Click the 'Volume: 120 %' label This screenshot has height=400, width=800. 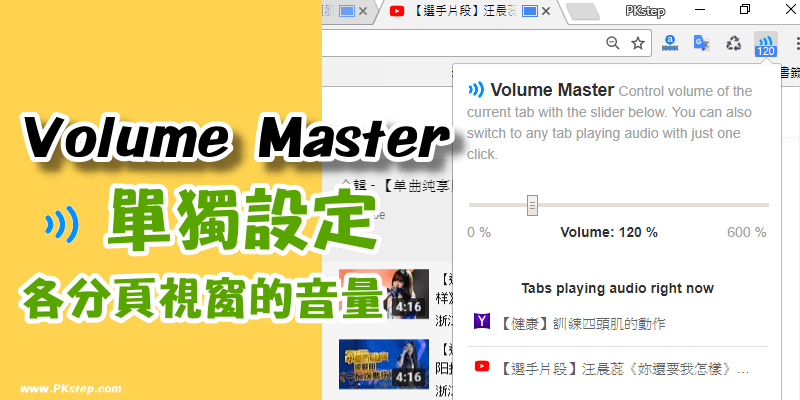pyautogui.click(x=609, y=233)
